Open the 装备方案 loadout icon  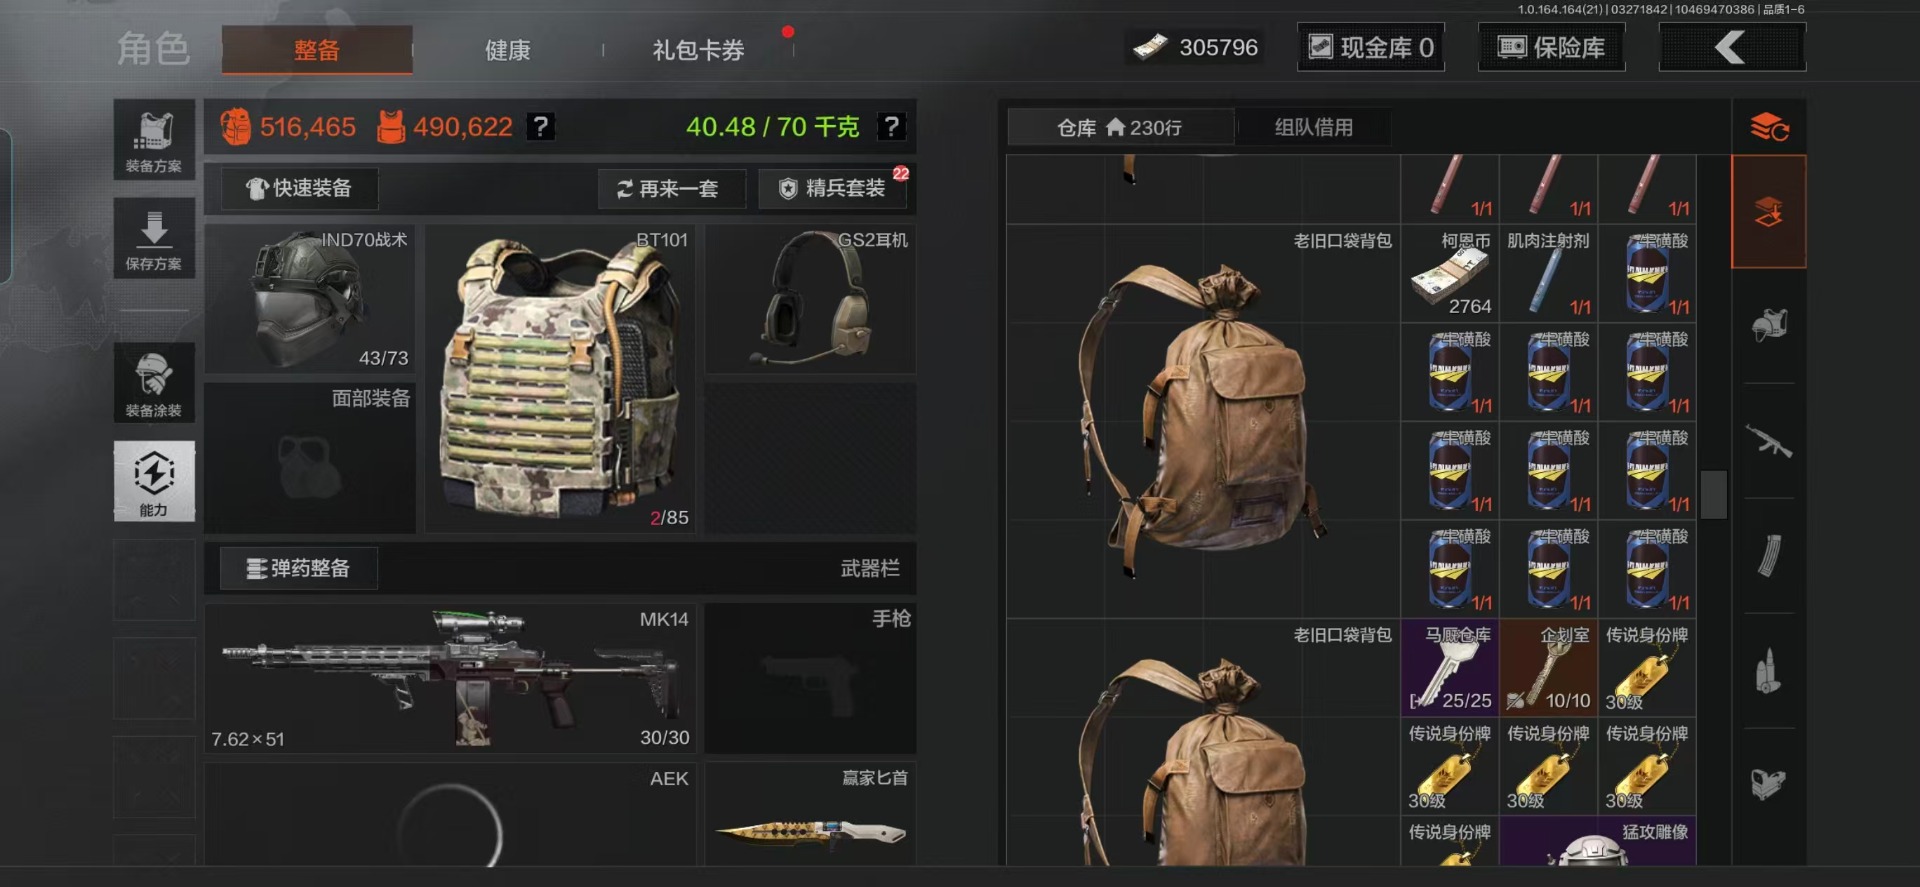click(154, 140)
